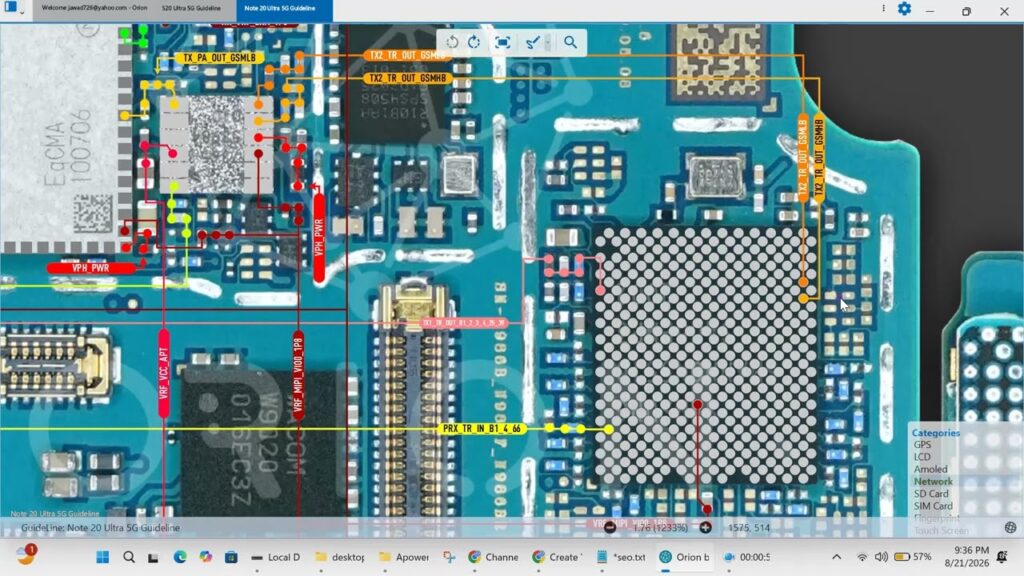This screenshot has height=576, width=1024.
Task: Open the magnifier search tool
Action: (x=570, y=42)
